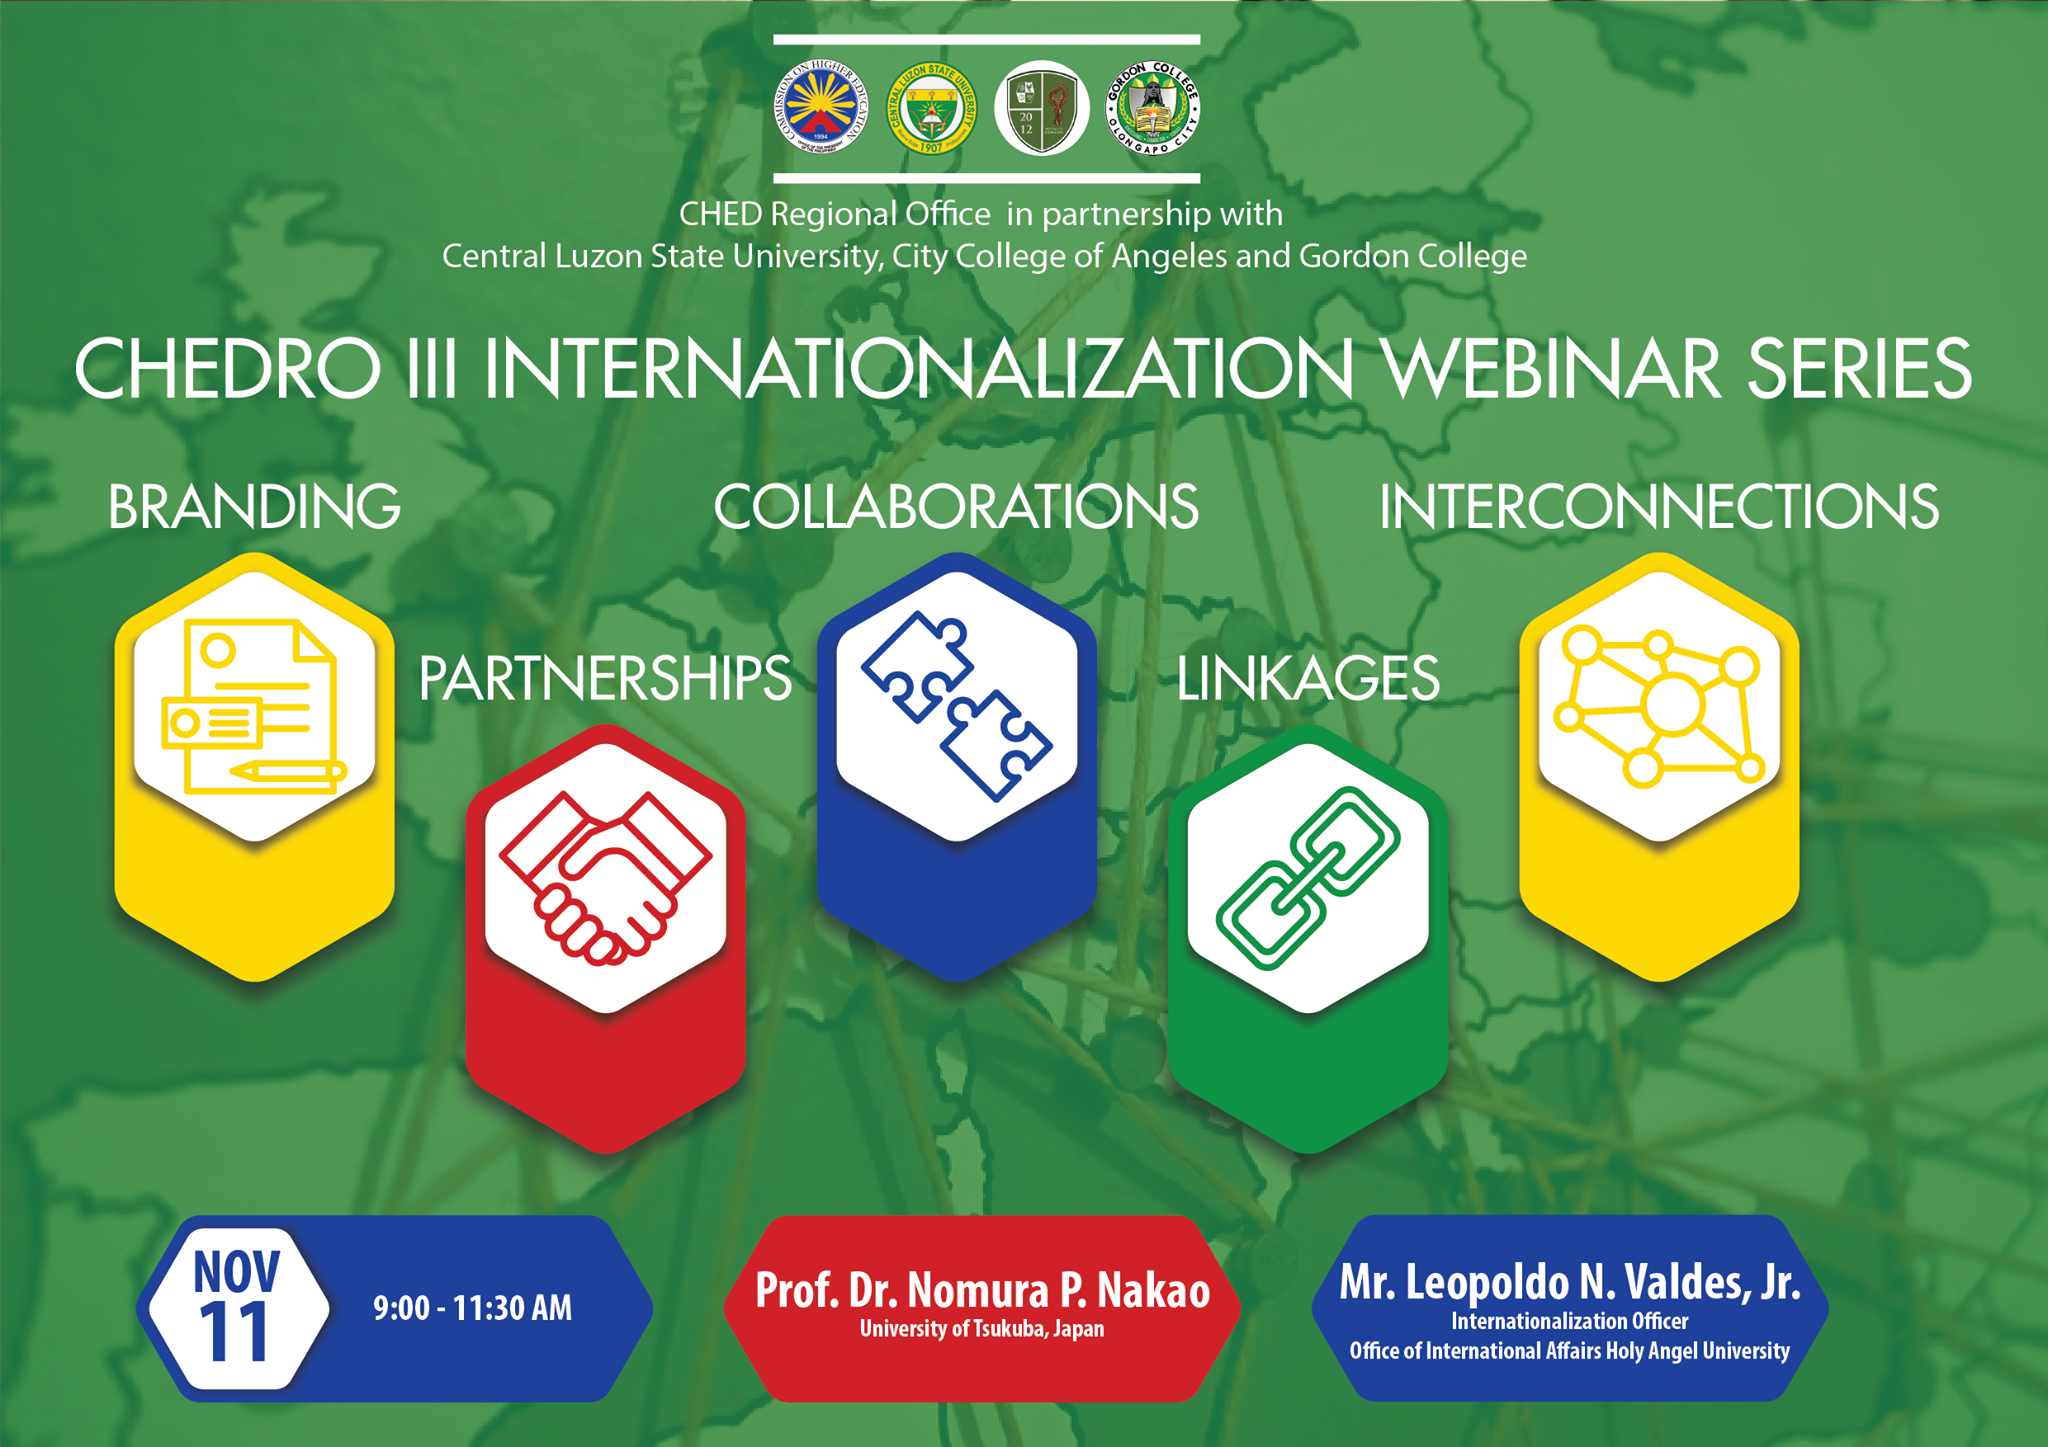Click the City College of Angeles shield logo
Screen dimensions: 2048x1447
pos(1041,108)
